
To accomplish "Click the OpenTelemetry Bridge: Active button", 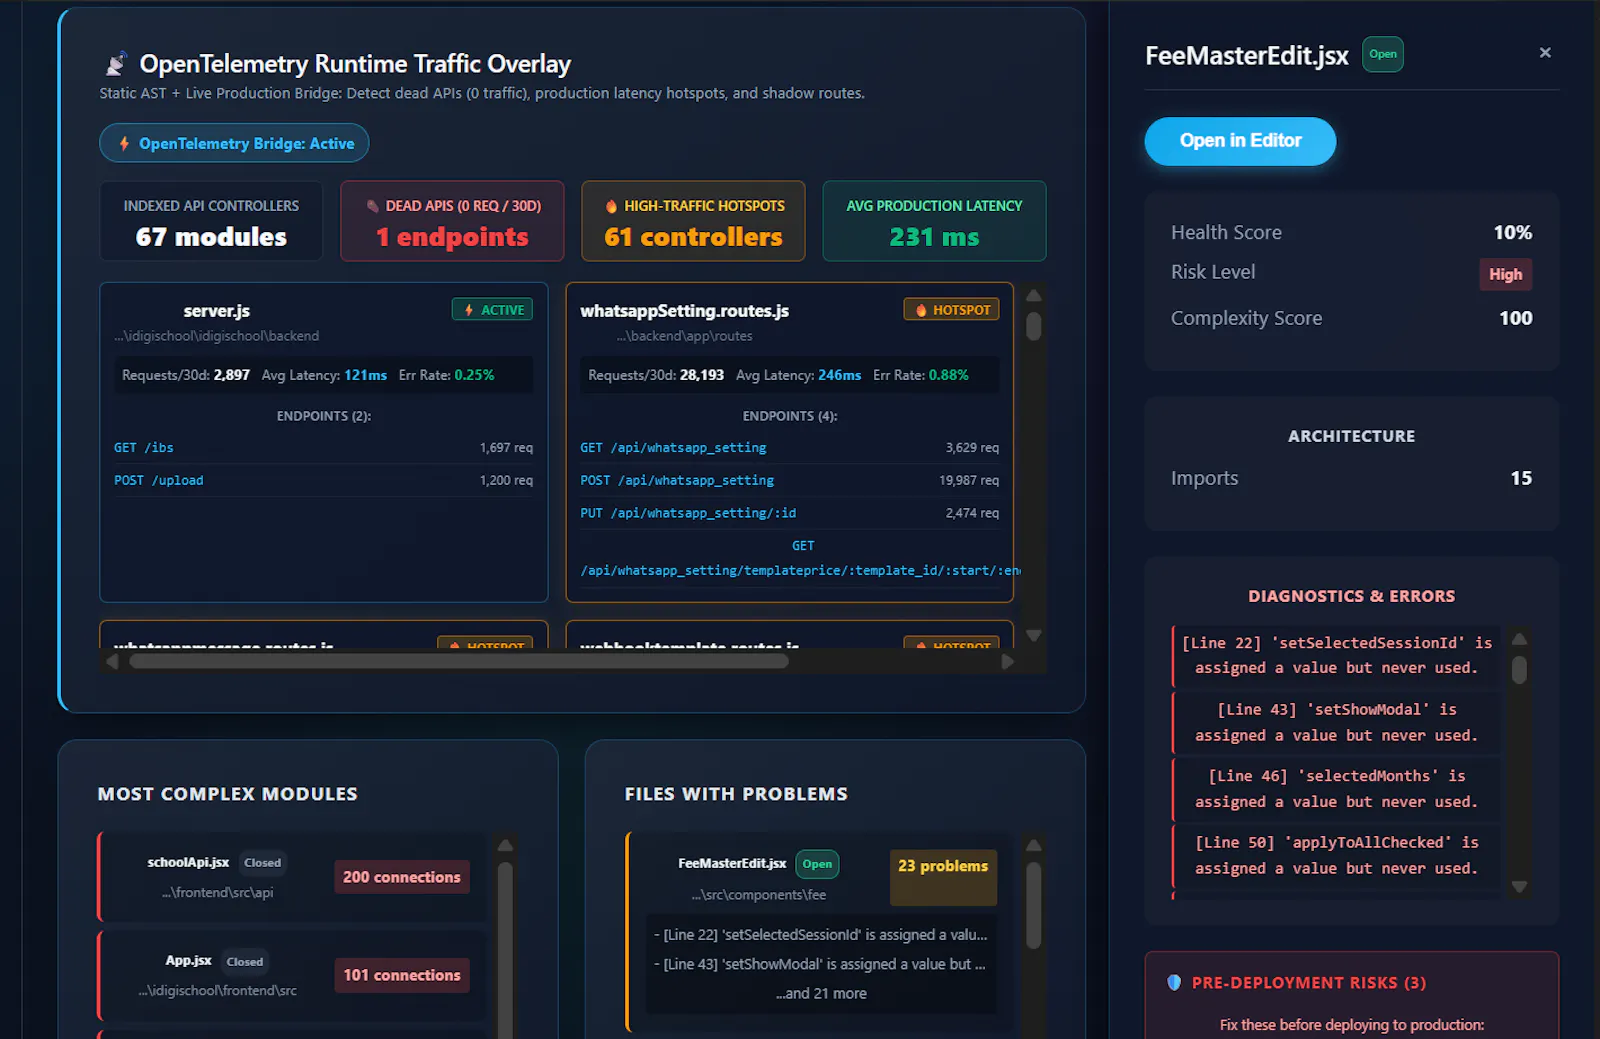I will point(234,143).
